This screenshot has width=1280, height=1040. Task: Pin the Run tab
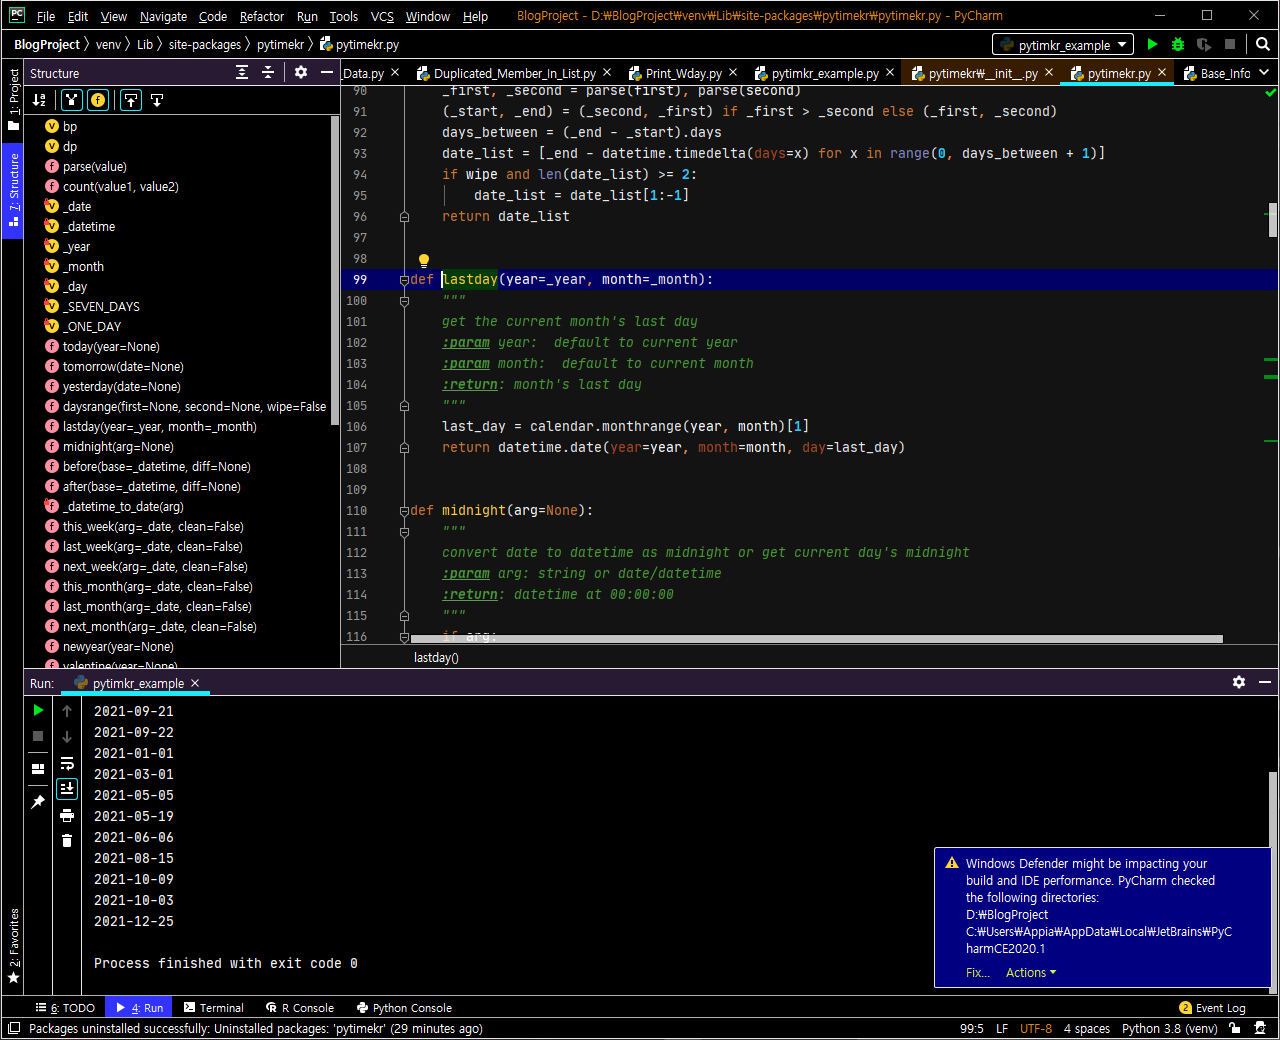38,802
